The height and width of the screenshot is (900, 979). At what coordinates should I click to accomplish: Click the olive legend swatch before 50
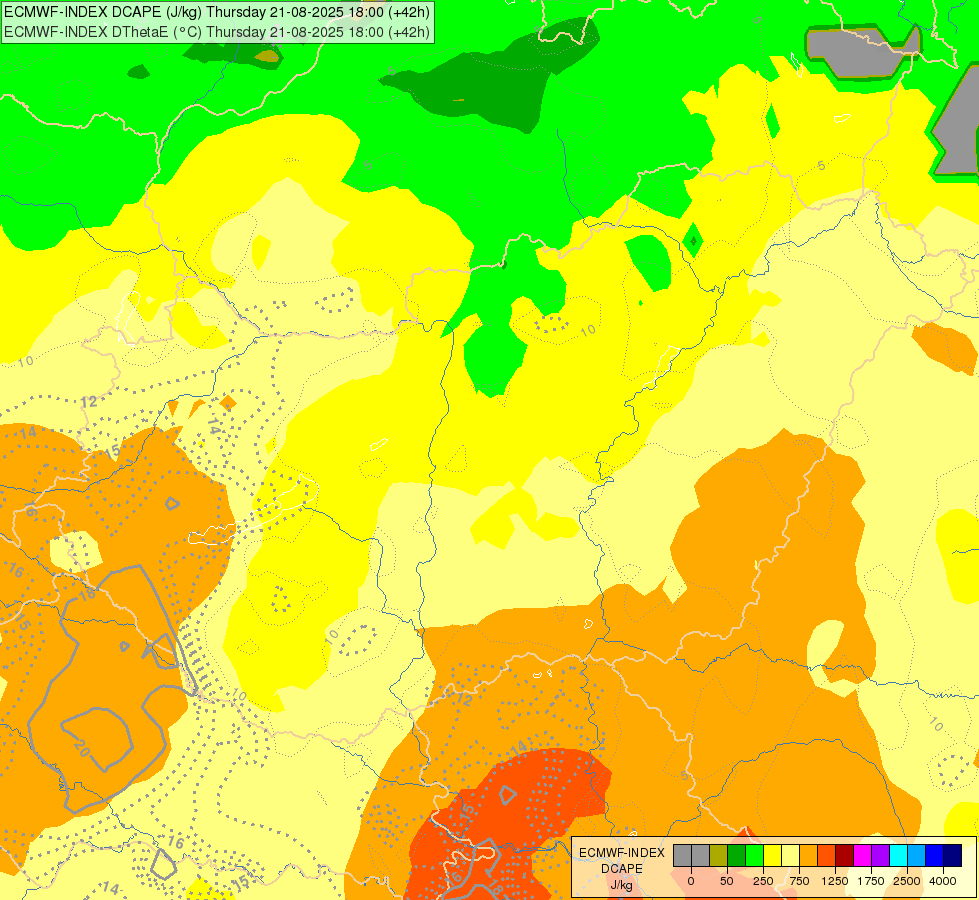719,856
